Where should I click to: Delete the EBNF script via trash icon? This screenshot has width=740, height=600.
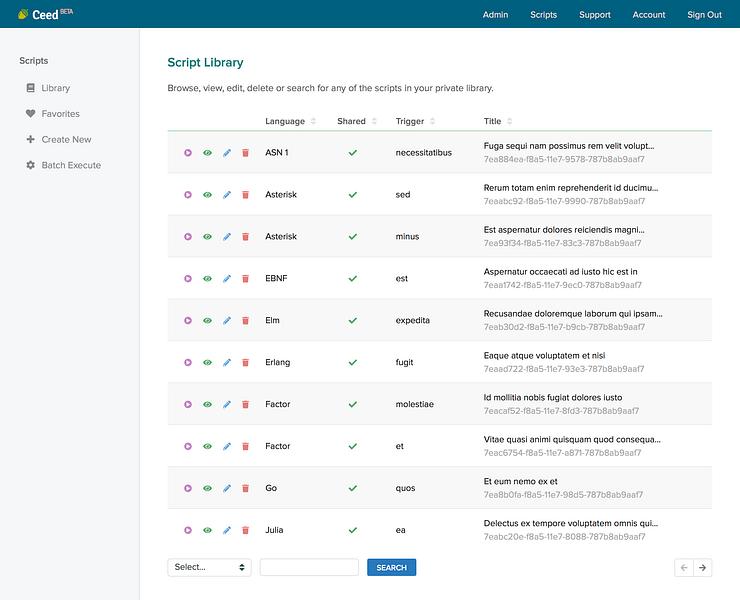(245, 279)
